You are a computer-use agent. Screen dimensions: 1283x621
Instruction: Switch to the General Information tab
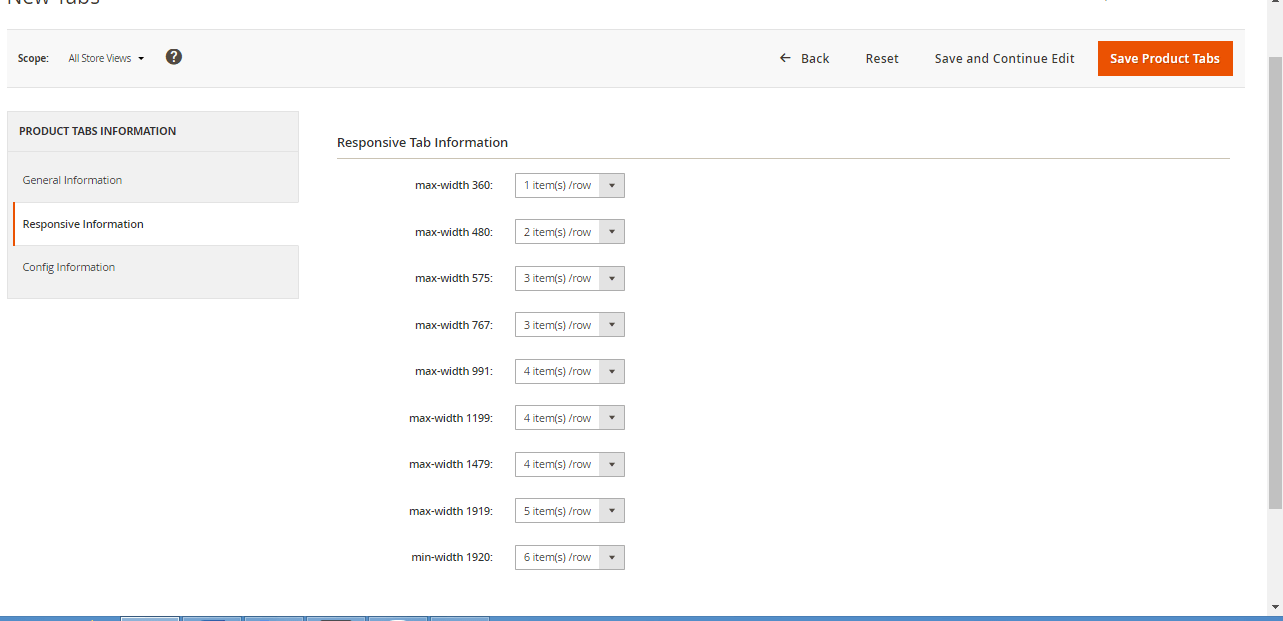(72, 180)
